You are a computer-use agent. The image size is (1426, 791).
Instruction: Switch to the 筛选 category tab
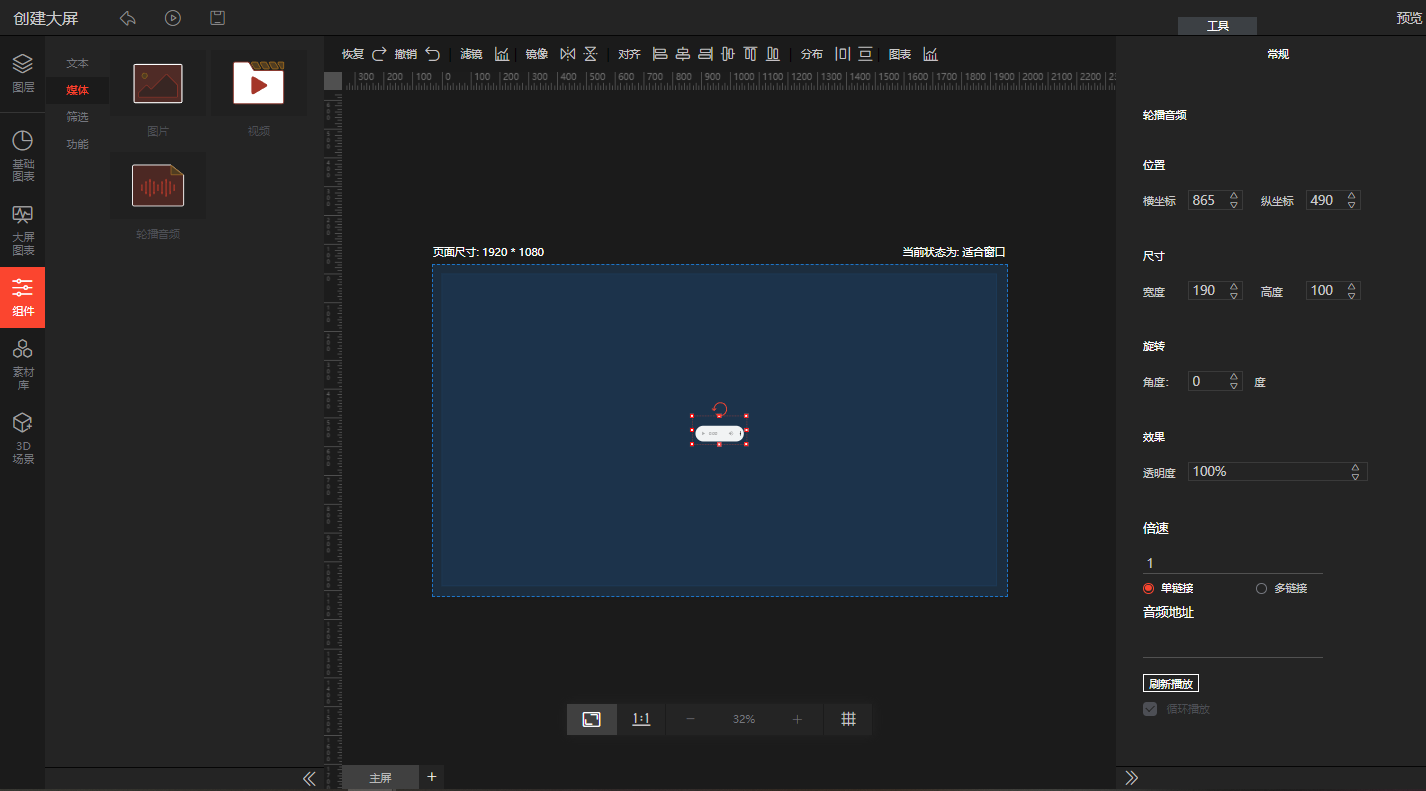77,117
